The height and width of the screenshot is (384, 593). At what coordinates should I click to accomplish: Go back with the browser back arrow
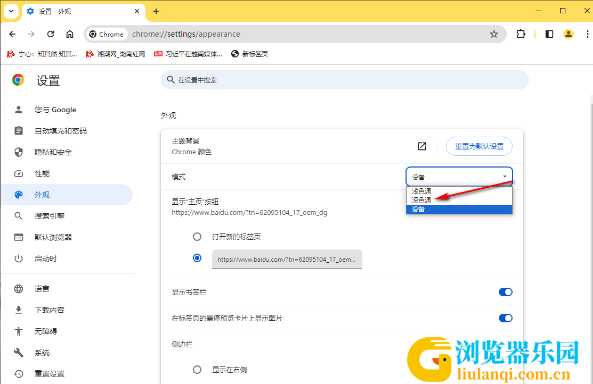tap(12, 34)
